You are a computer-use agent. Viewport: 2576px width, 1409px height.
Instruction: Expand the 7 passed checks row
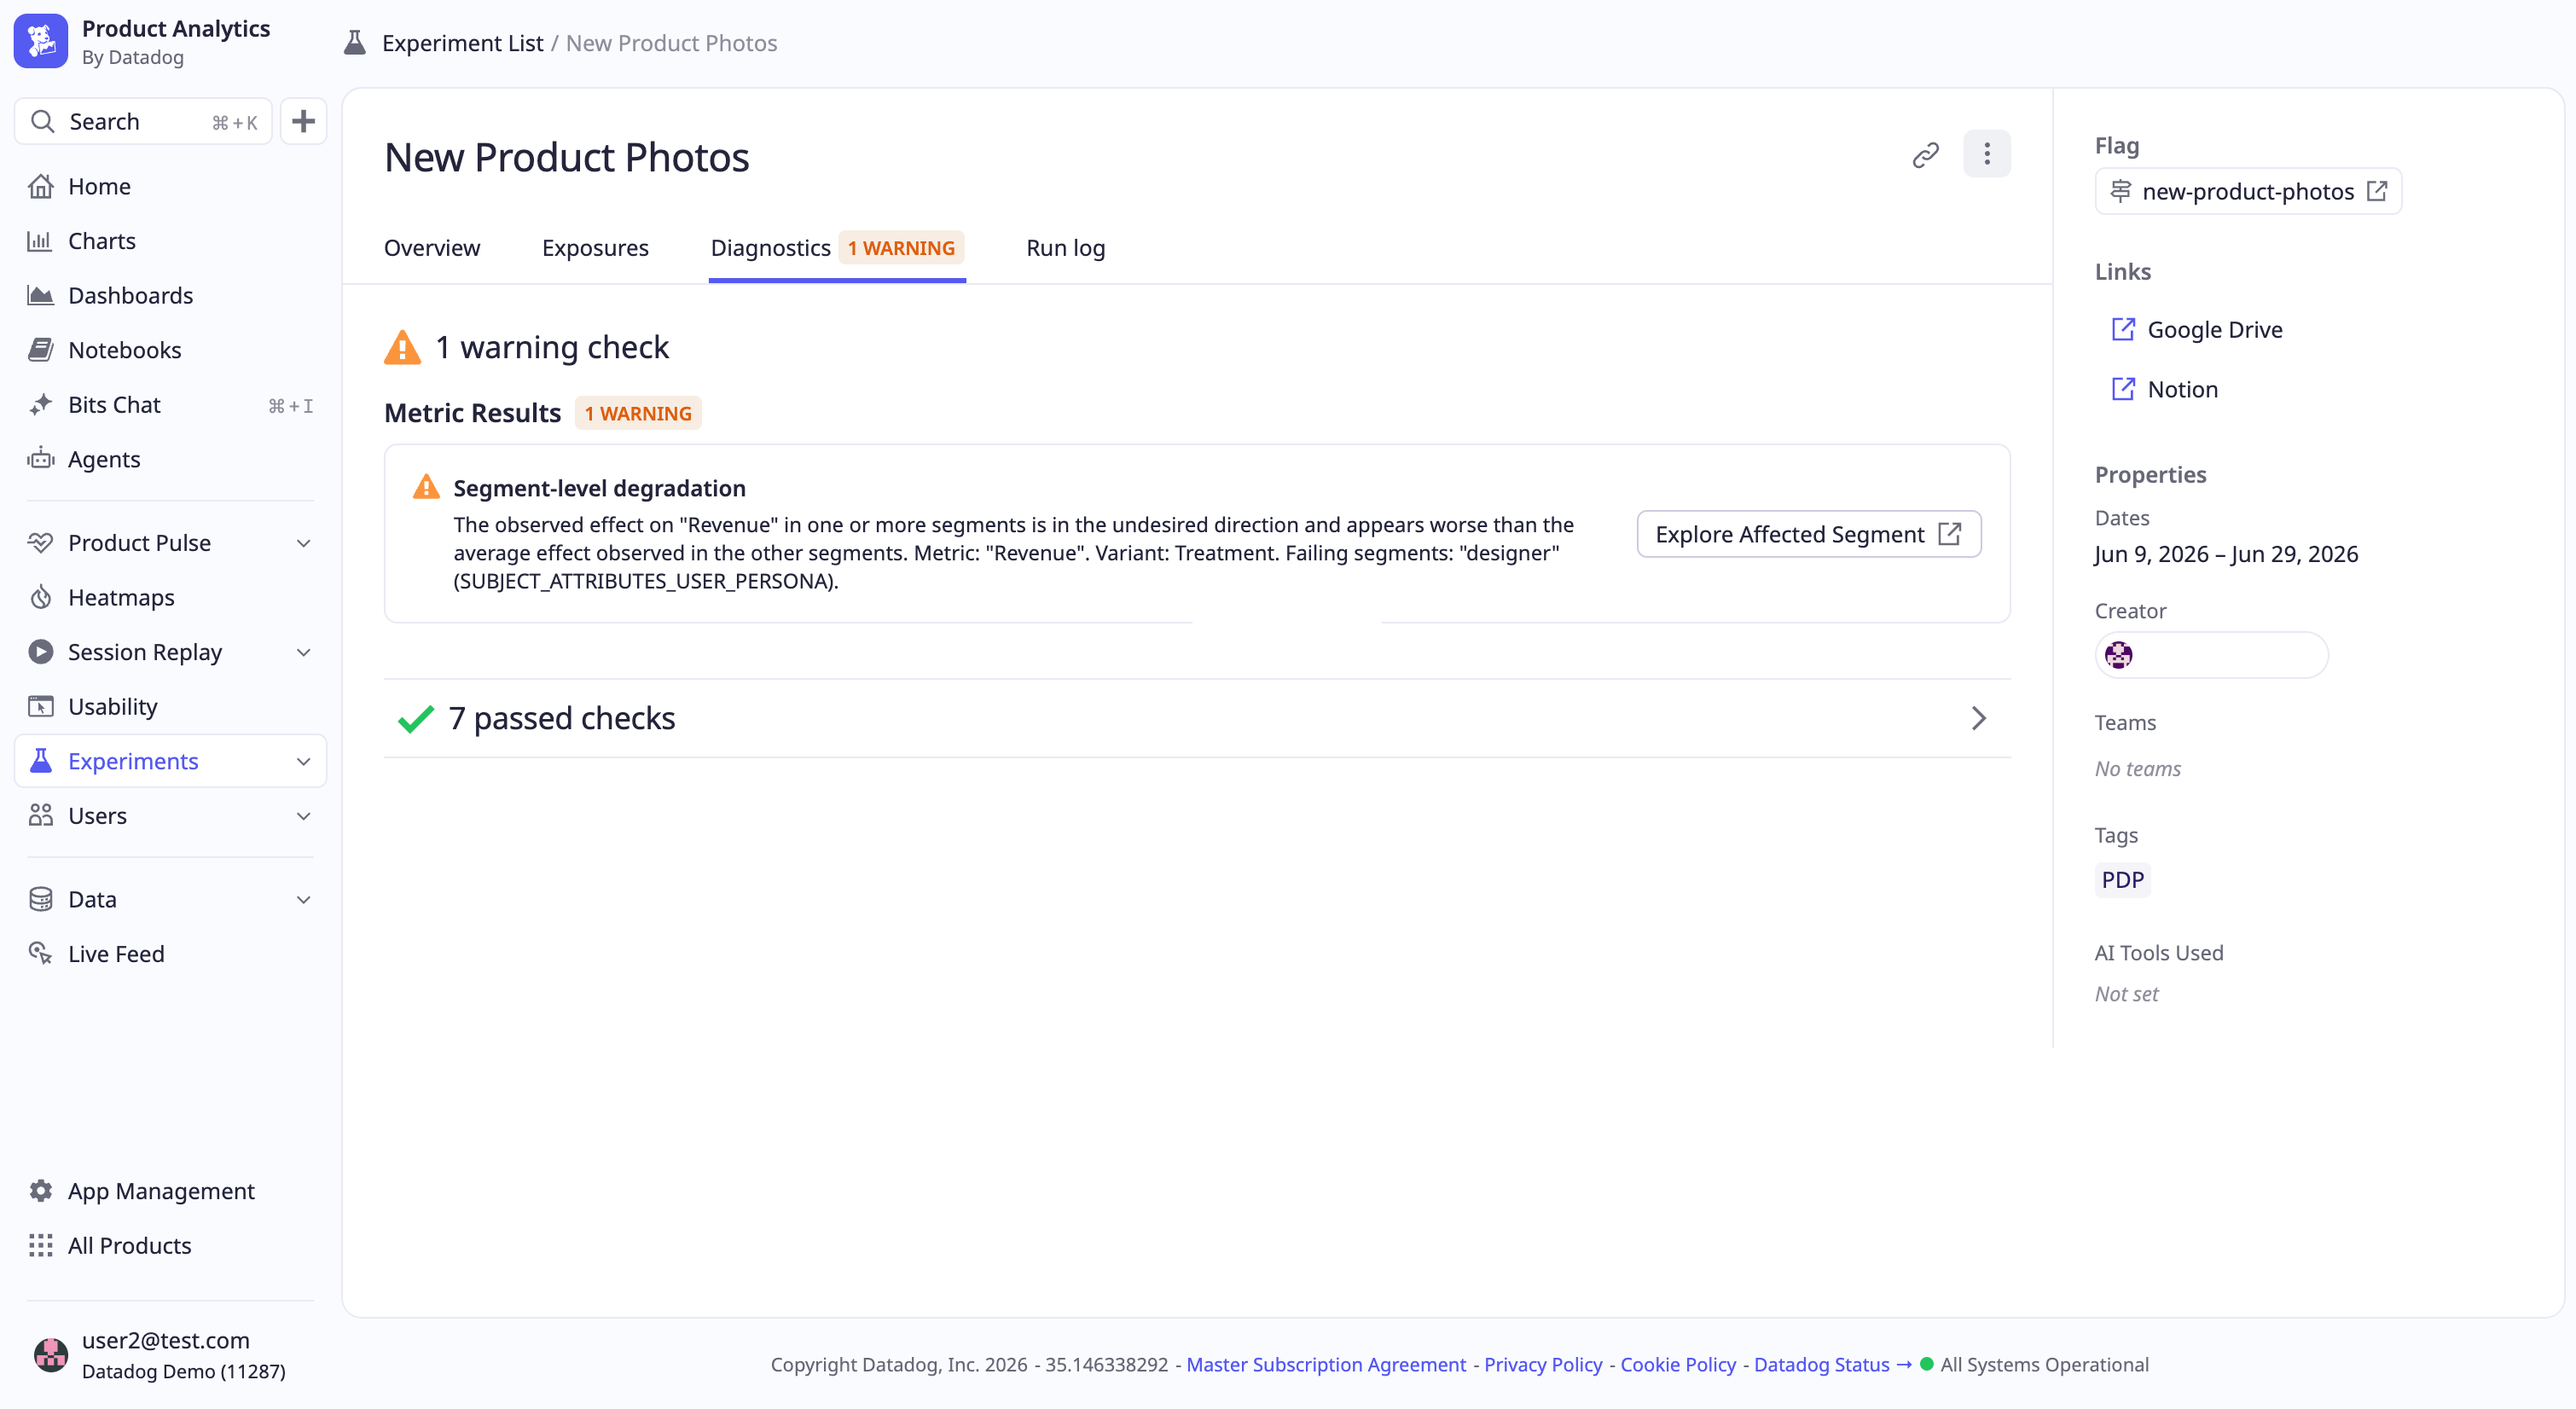click(x=1197, y=718)
